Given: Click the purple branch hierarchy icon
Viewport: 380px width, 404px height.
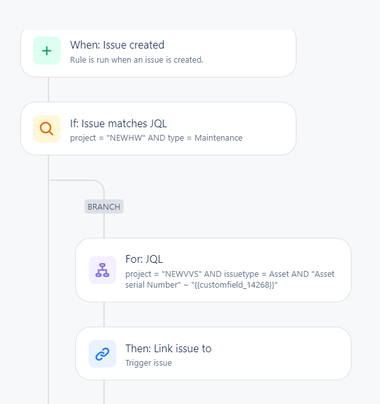Looking at the screenshot, I should 102,270.
